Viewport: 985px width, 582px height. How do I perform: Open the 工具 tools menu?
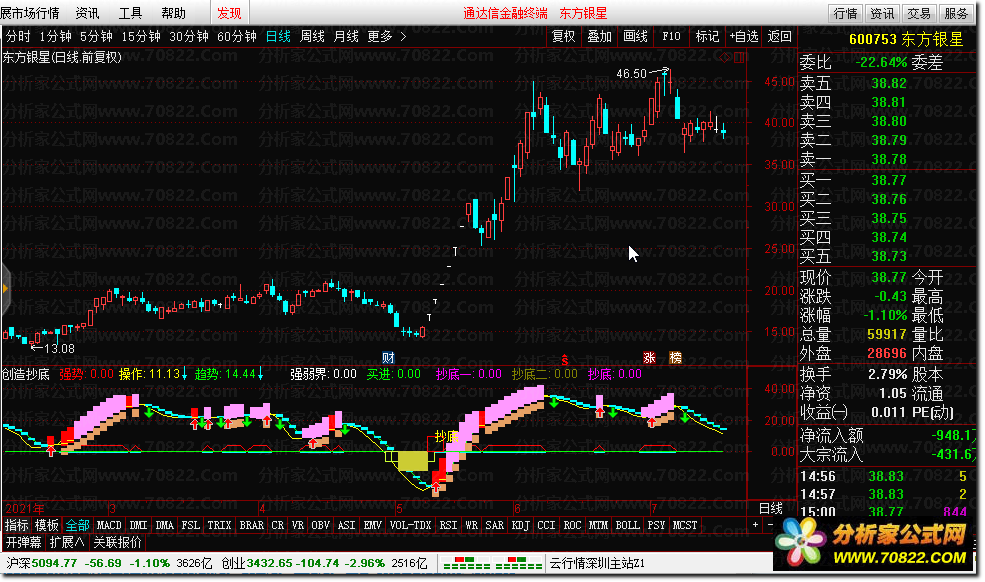tap(130, 13)
